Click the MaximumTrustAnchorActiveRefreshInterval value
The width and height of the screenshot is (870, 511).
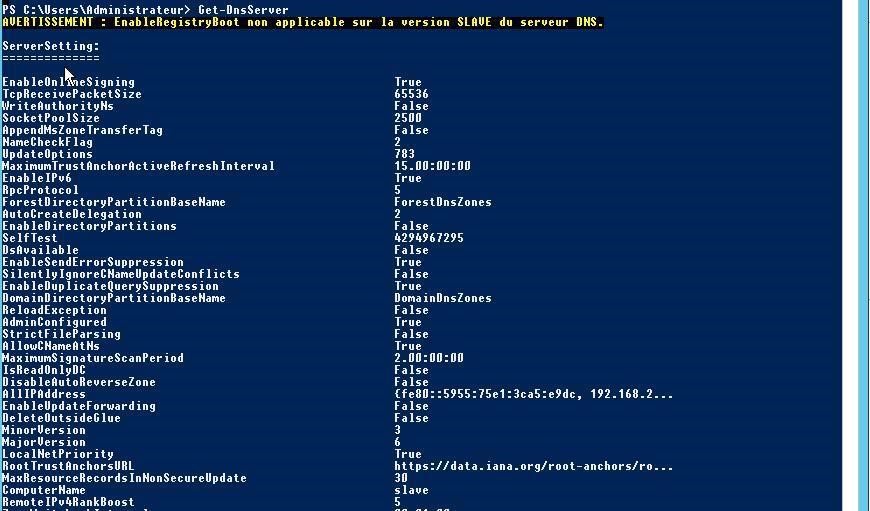tap(432, 166)
